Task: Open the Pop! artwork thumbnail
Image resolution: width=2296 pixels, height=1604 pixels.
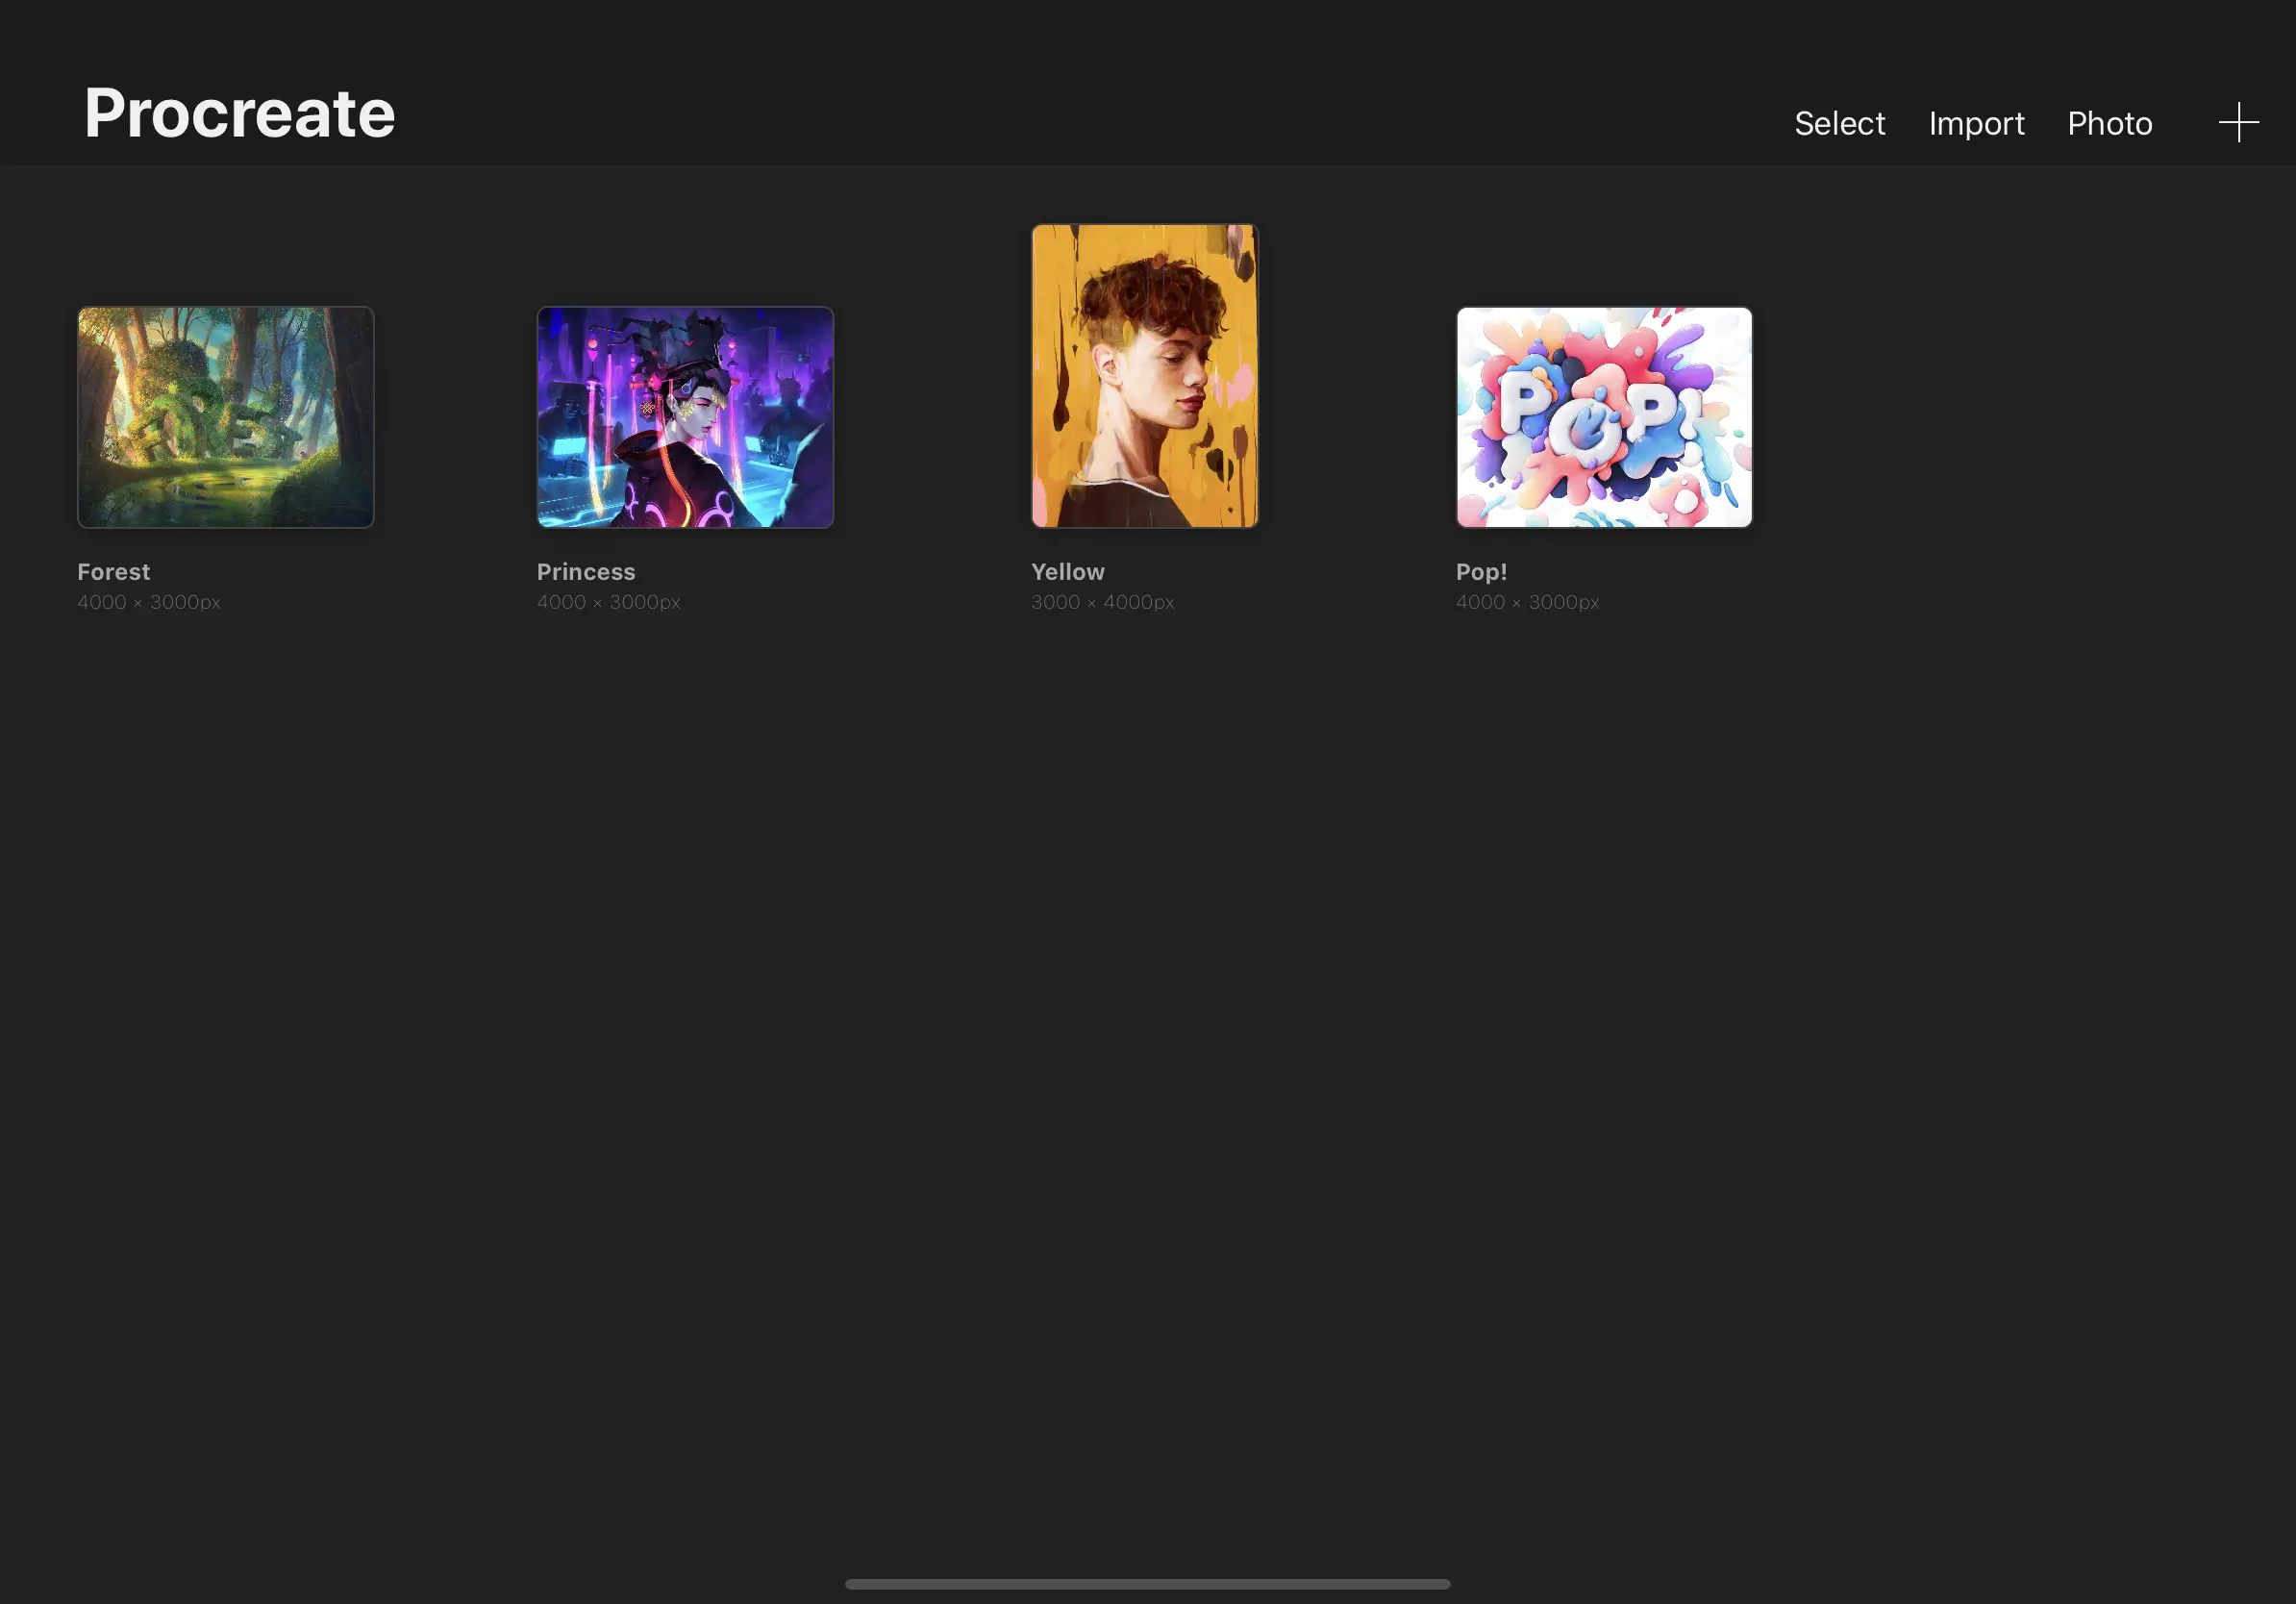Action: 1604,417
